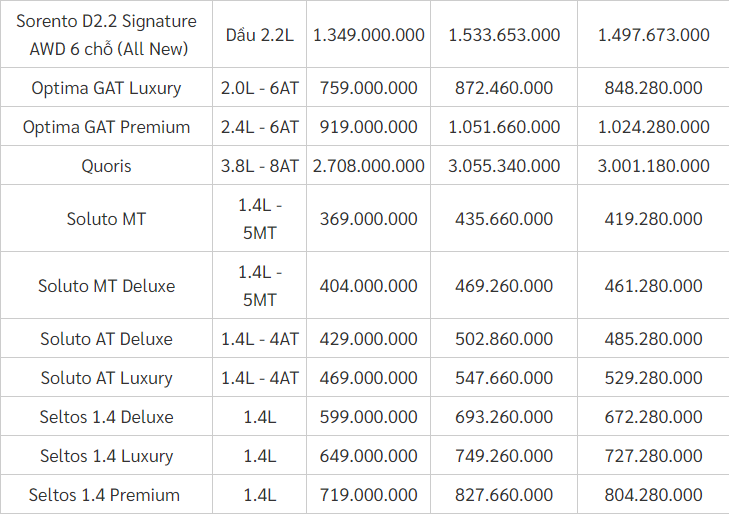
Task: Click the Quoris model name cell
Action: (x=106, y=166)
